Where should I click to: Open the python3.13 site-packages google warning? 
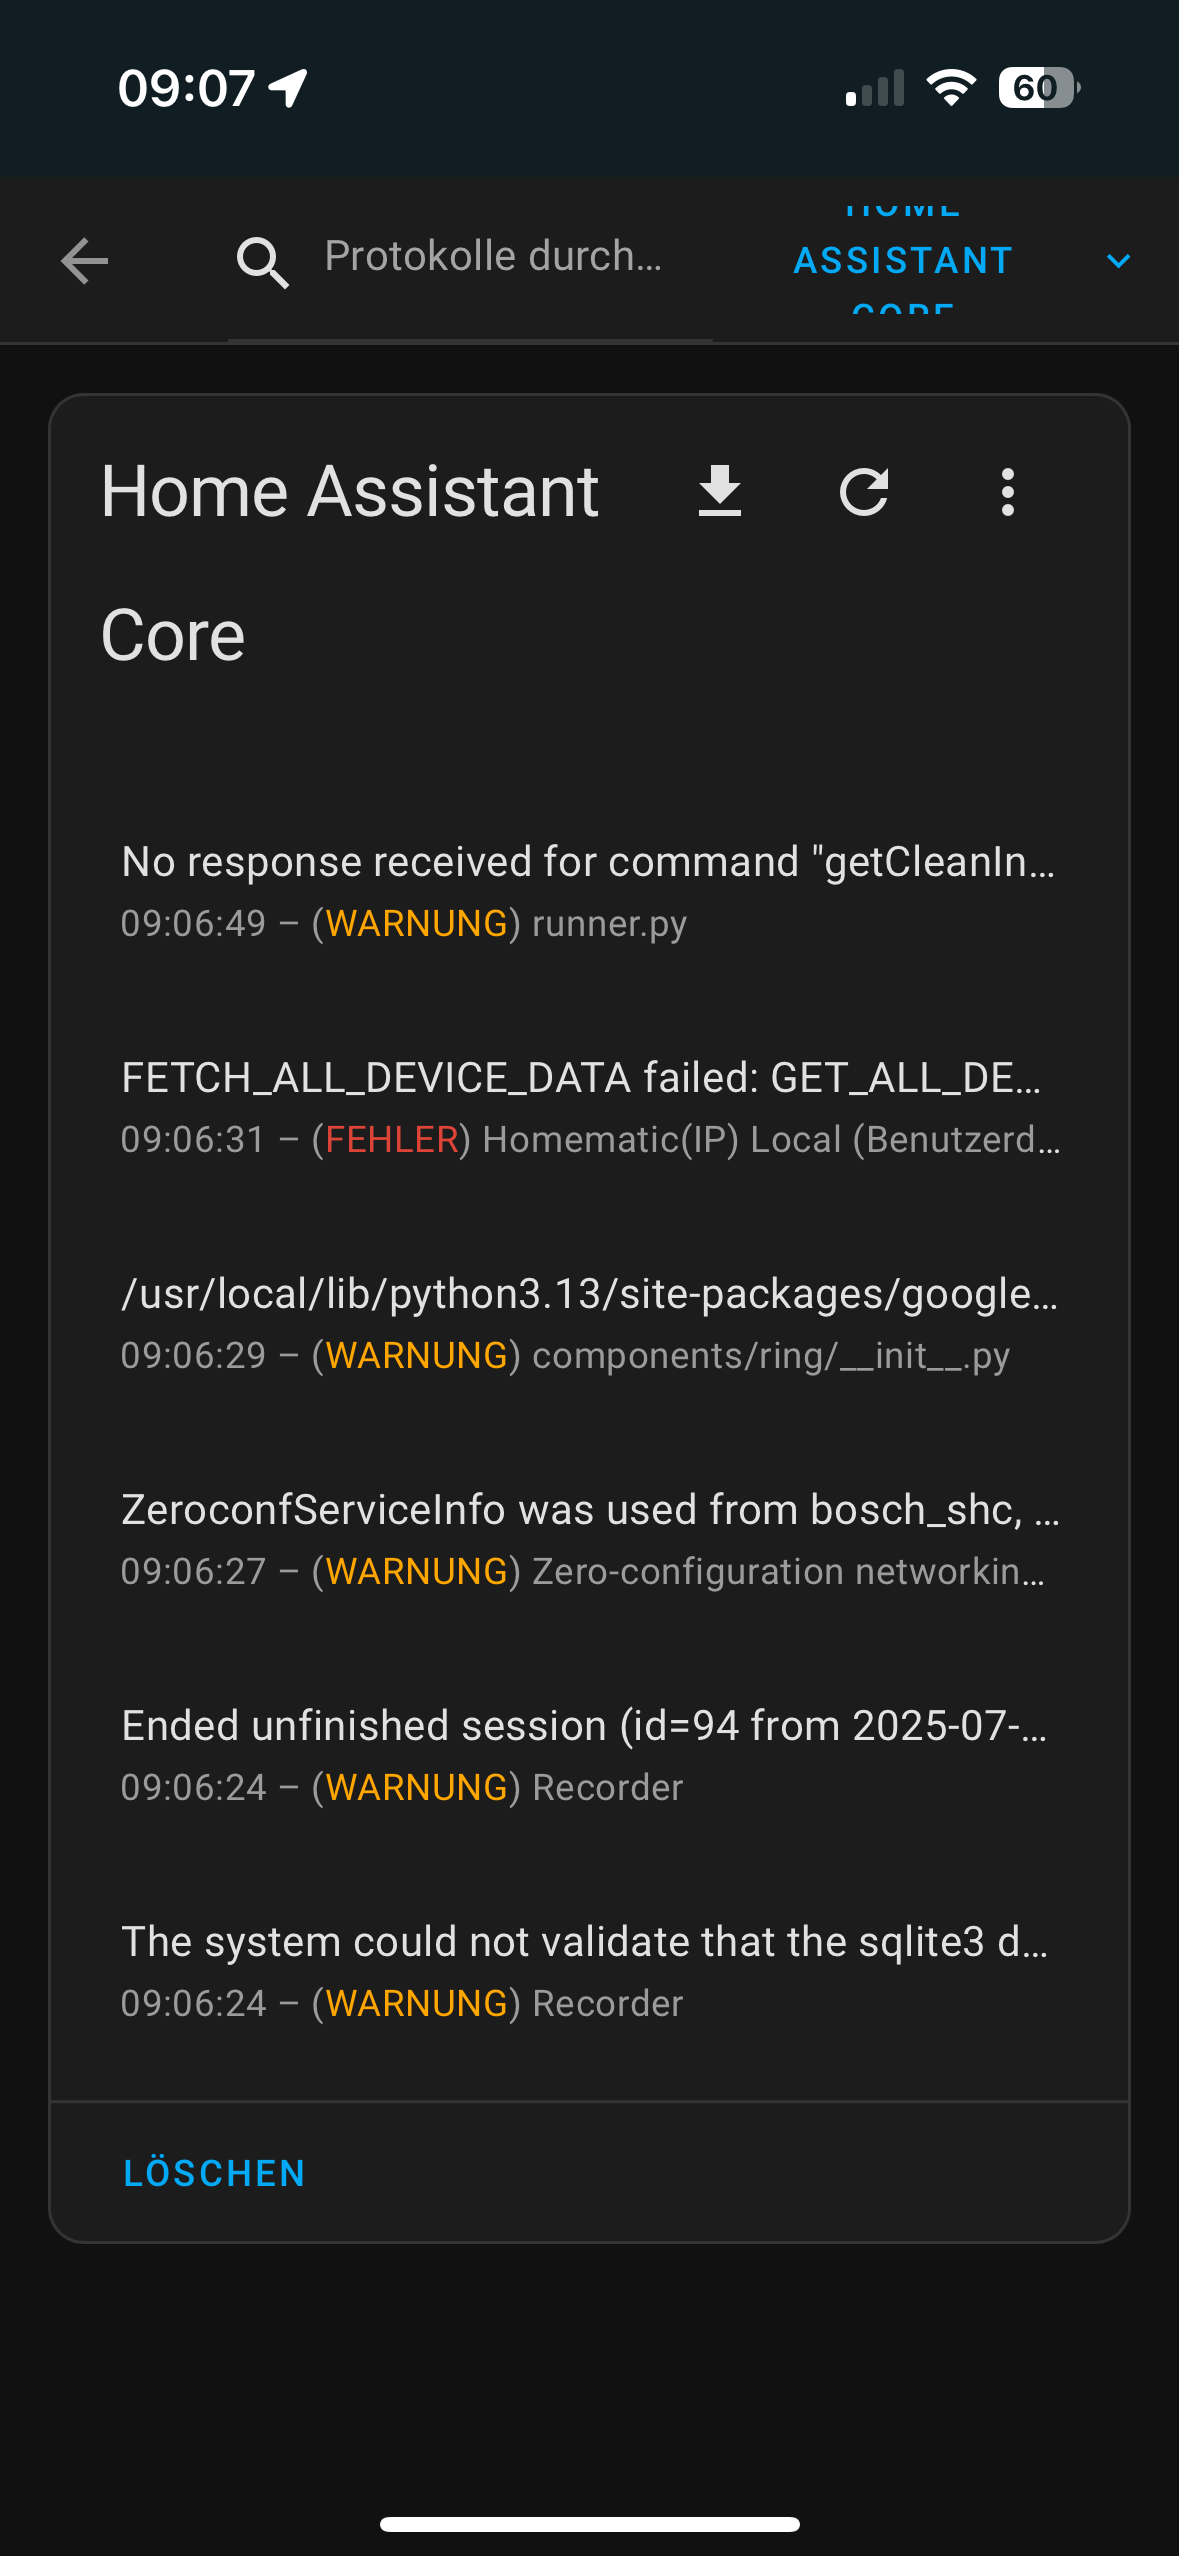click(589, 1323)
